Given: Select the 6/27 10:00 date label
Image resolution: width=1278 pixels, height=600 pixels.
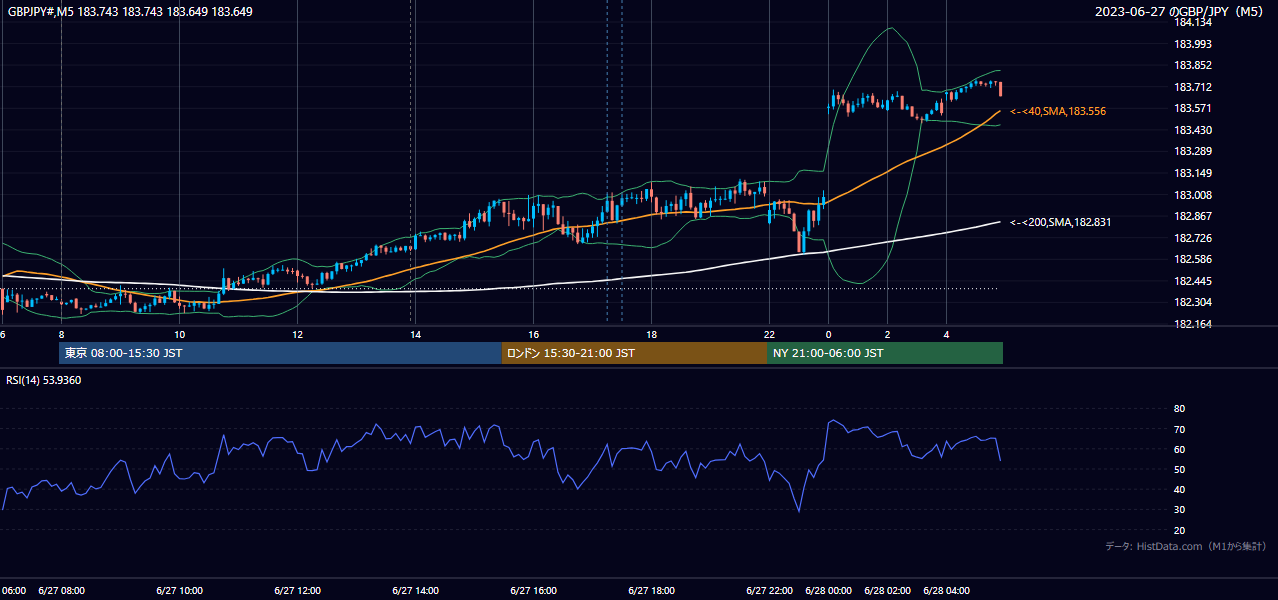Looking at the screenshot, I should point(179,590).
